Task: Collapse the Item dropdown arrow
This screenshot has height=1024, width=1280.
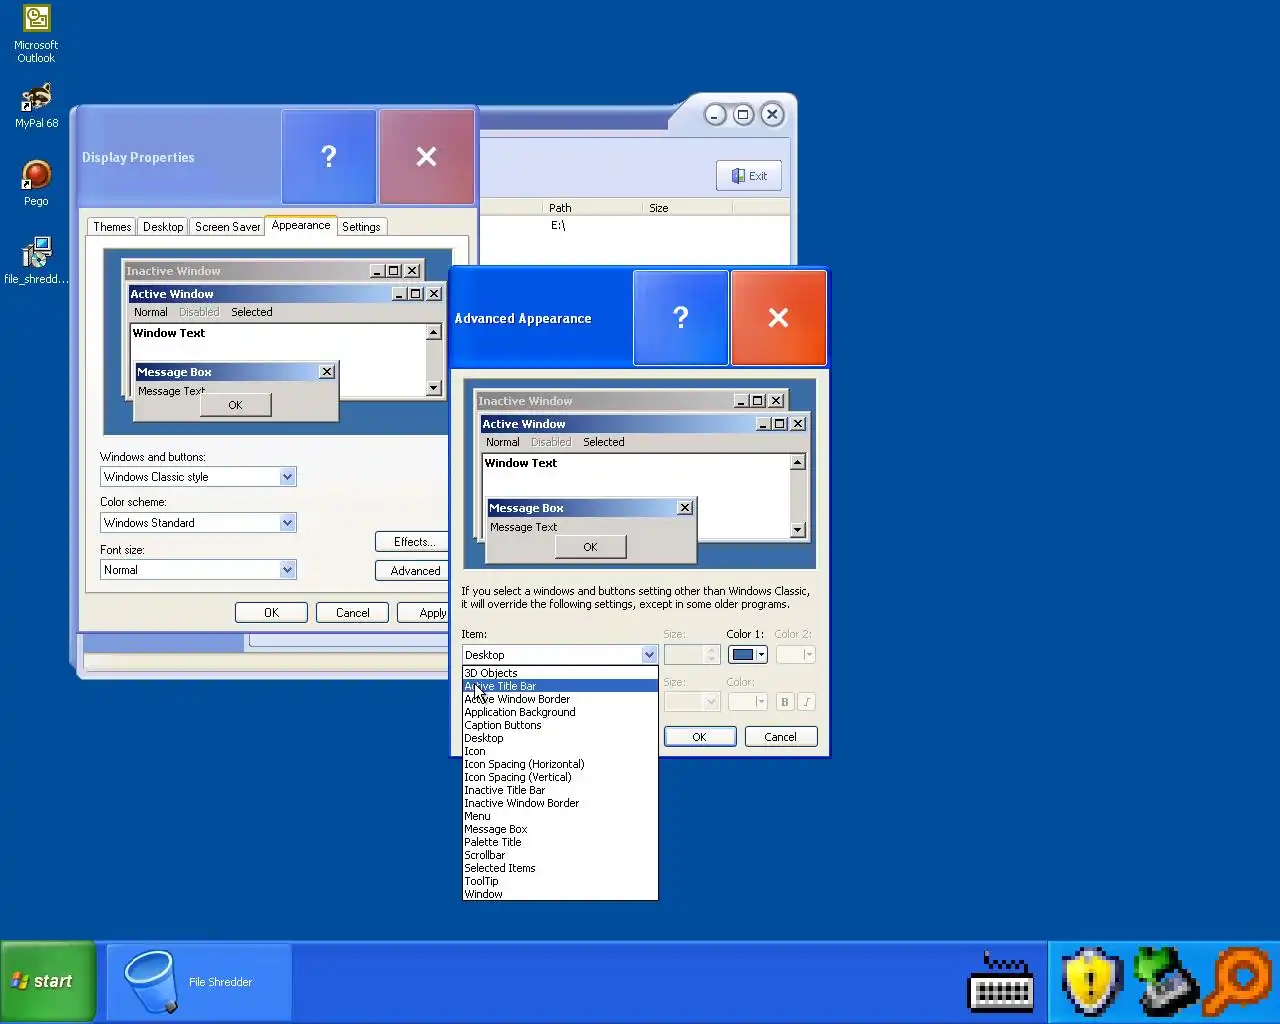Action: click(x=649, y=655)
